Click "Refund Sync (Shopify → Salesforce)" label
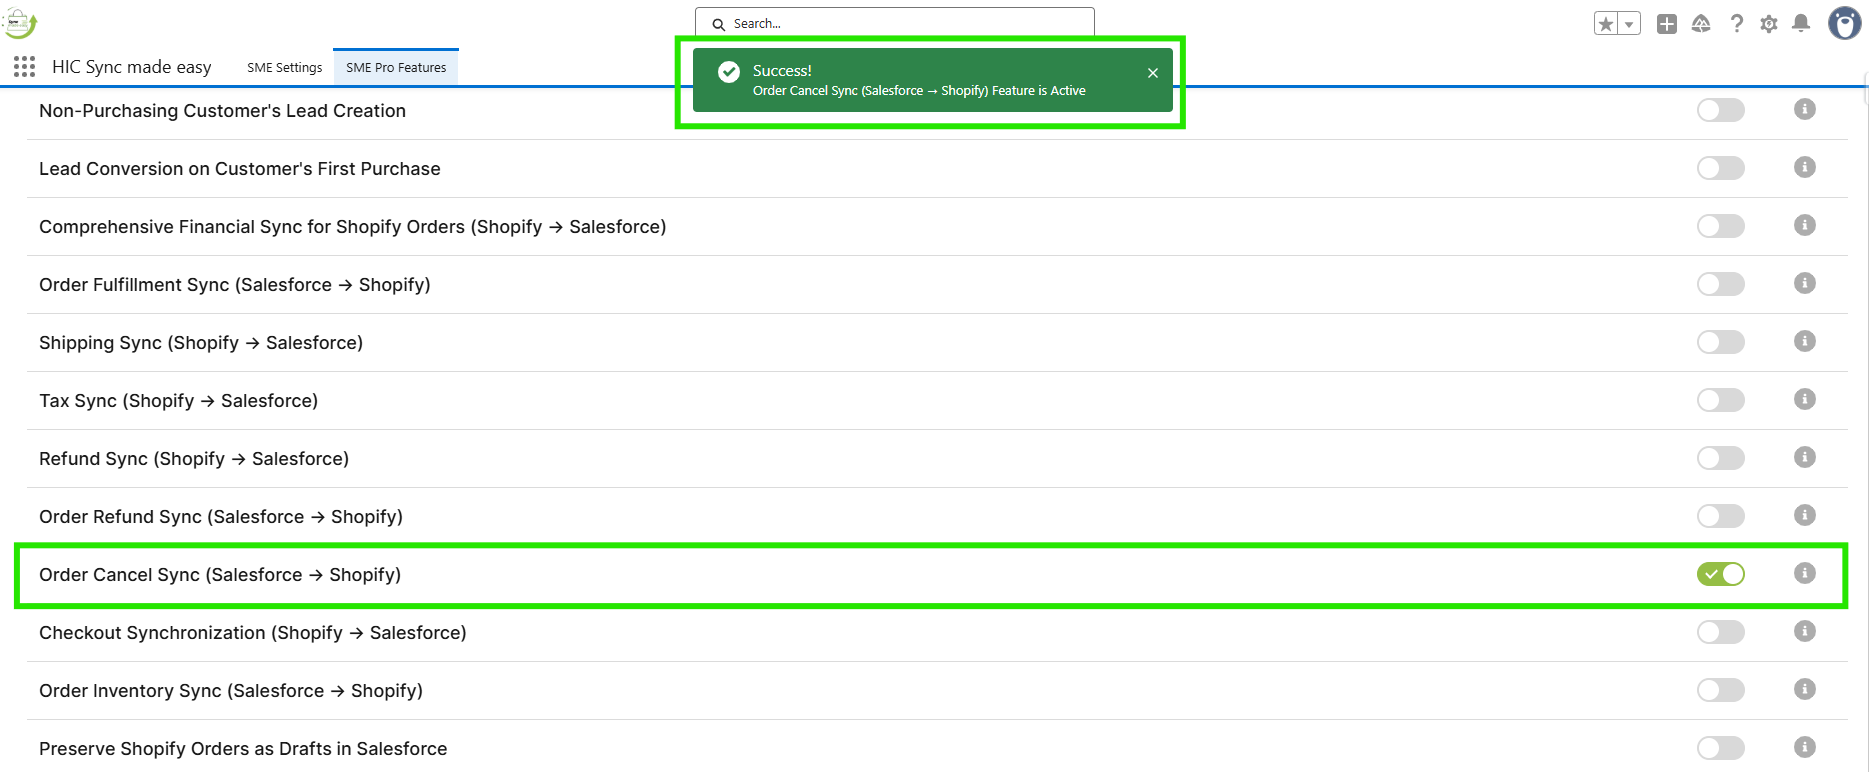Viewport: 1869px width, 772px height. [194, 459]
